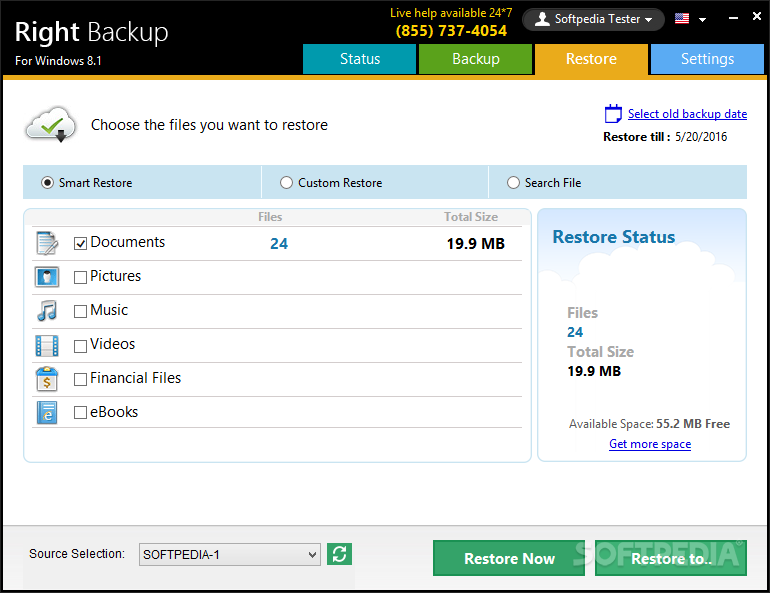The width and height of the screenshot is (770, 593).
Task: Click the 19.9 MB value in Restore Status
Action: point(594,371)
